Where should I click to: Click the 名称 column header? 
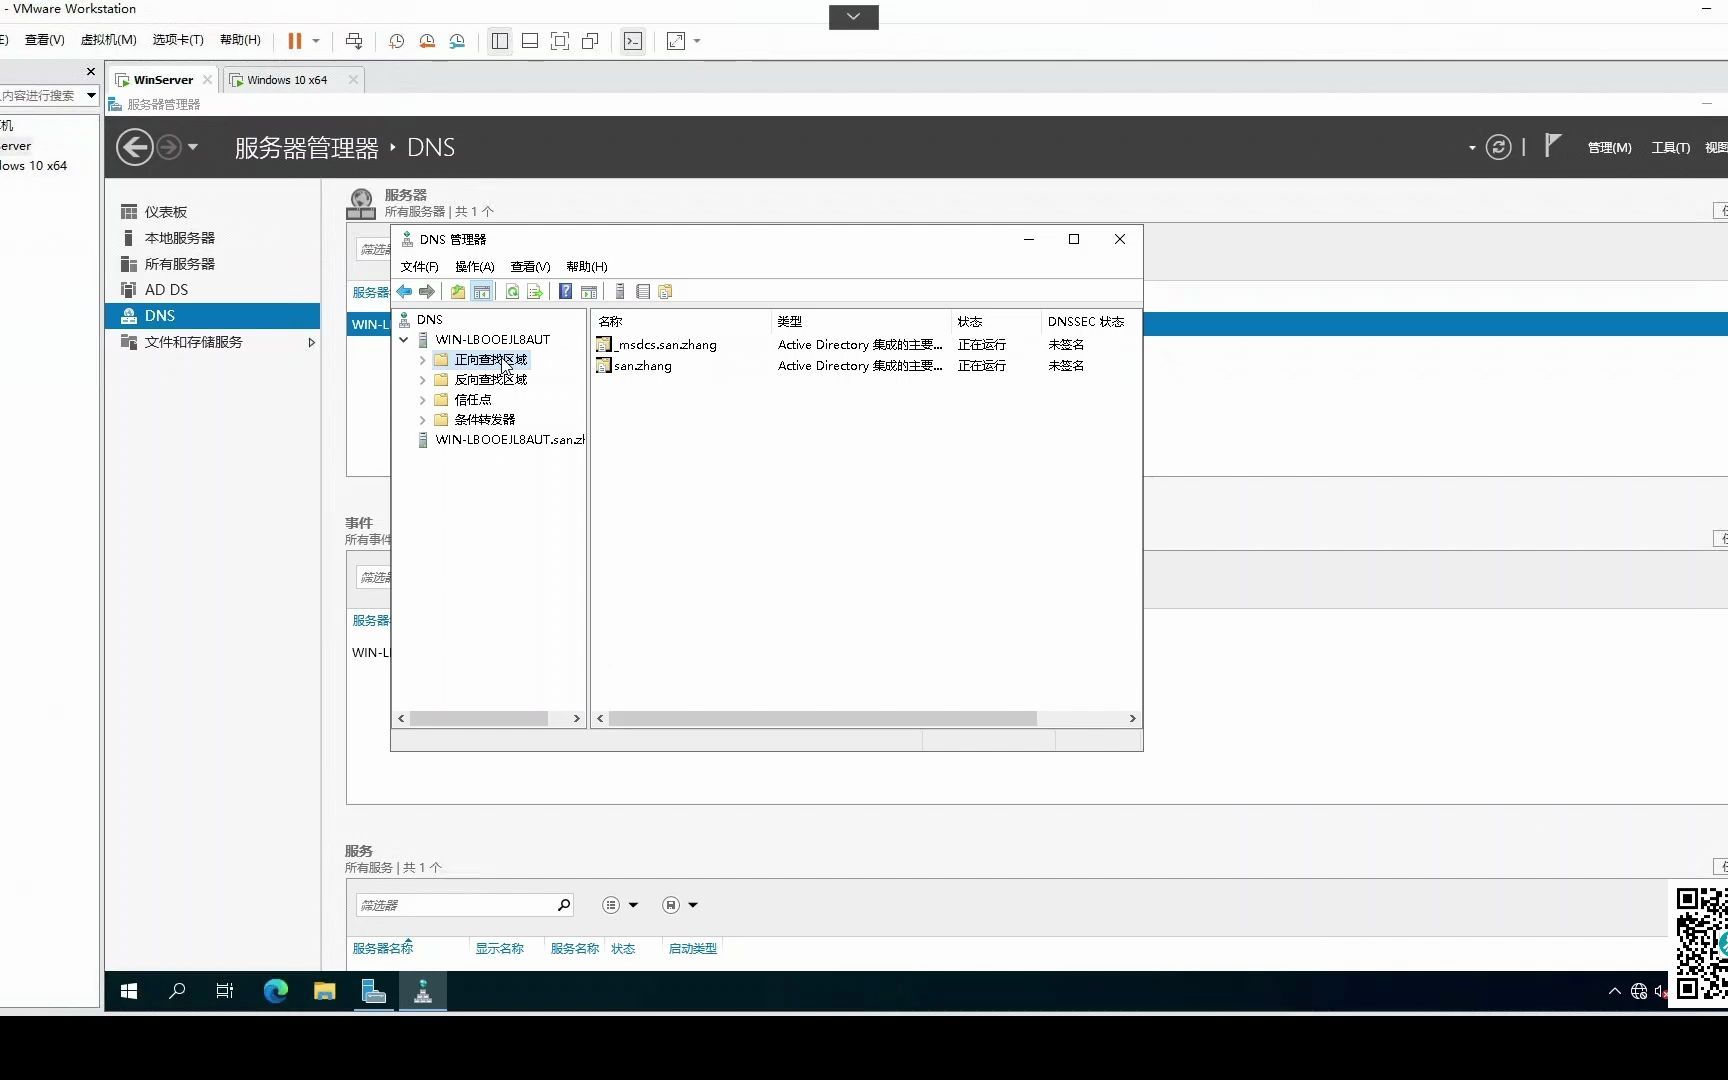click(x=681, y=321)
